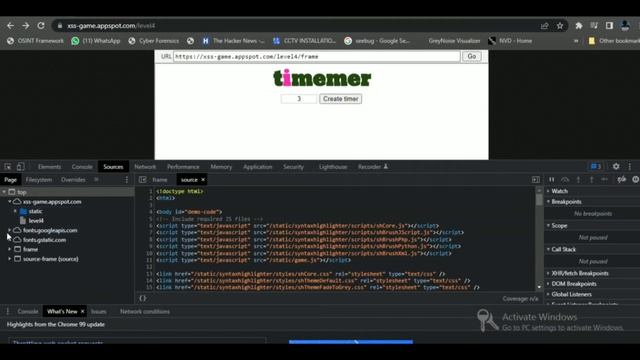Toggle the device toolbar icon in DevTools
This screenshot has width=640, height=360.
[x=20, y=167]
